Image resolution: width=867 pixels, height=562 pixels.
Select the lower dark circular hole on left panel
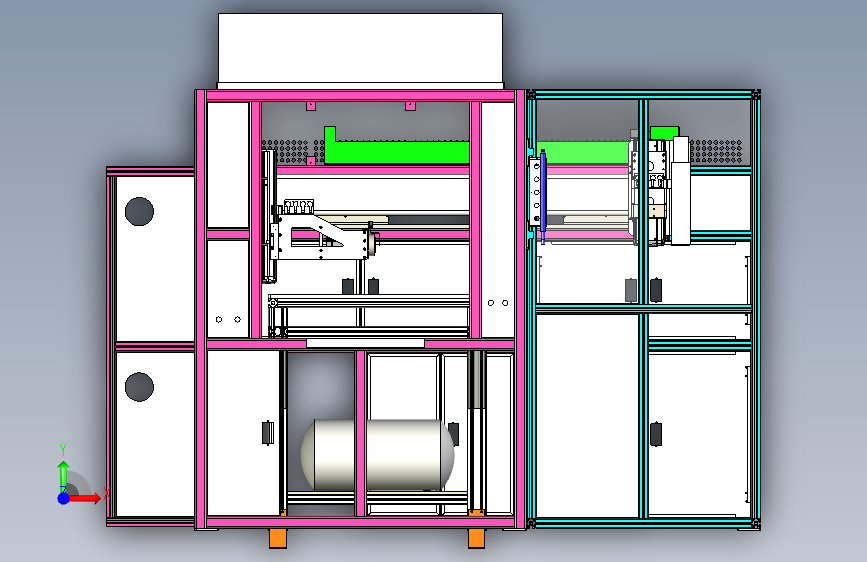coord(139,387)
